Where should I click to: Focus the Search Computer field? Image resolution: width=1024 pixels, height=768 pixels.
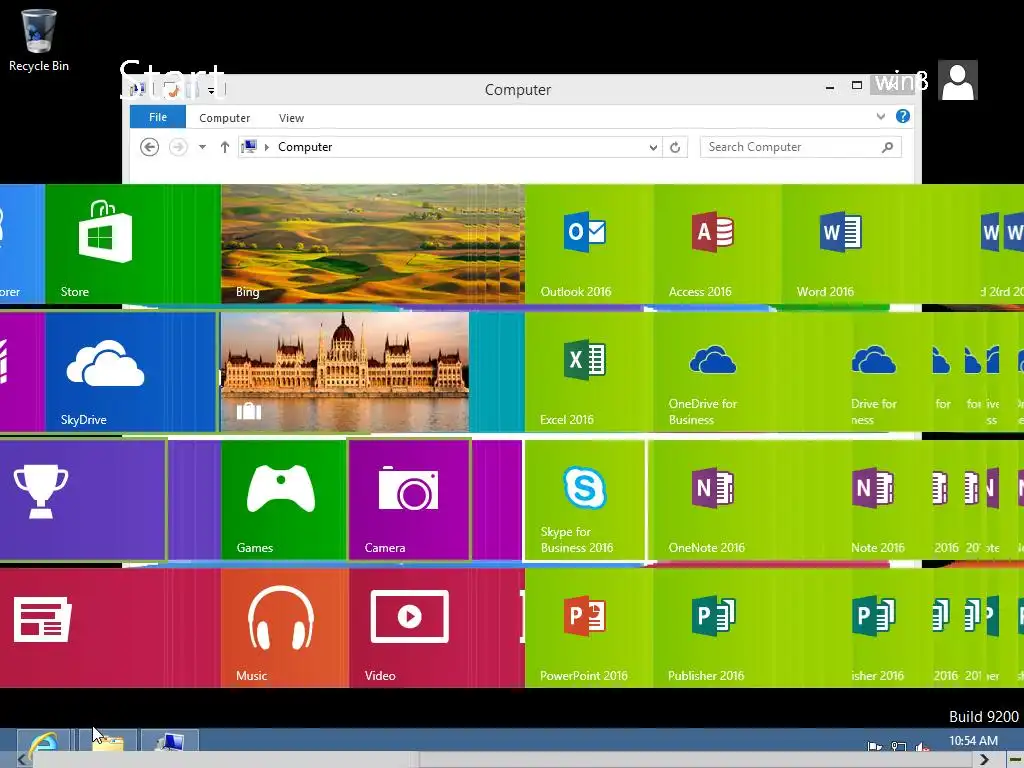tap(801, 147)
